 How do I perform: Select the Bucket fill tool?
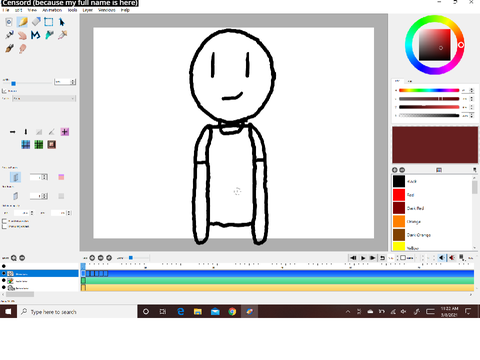click(x=49, y=35)
